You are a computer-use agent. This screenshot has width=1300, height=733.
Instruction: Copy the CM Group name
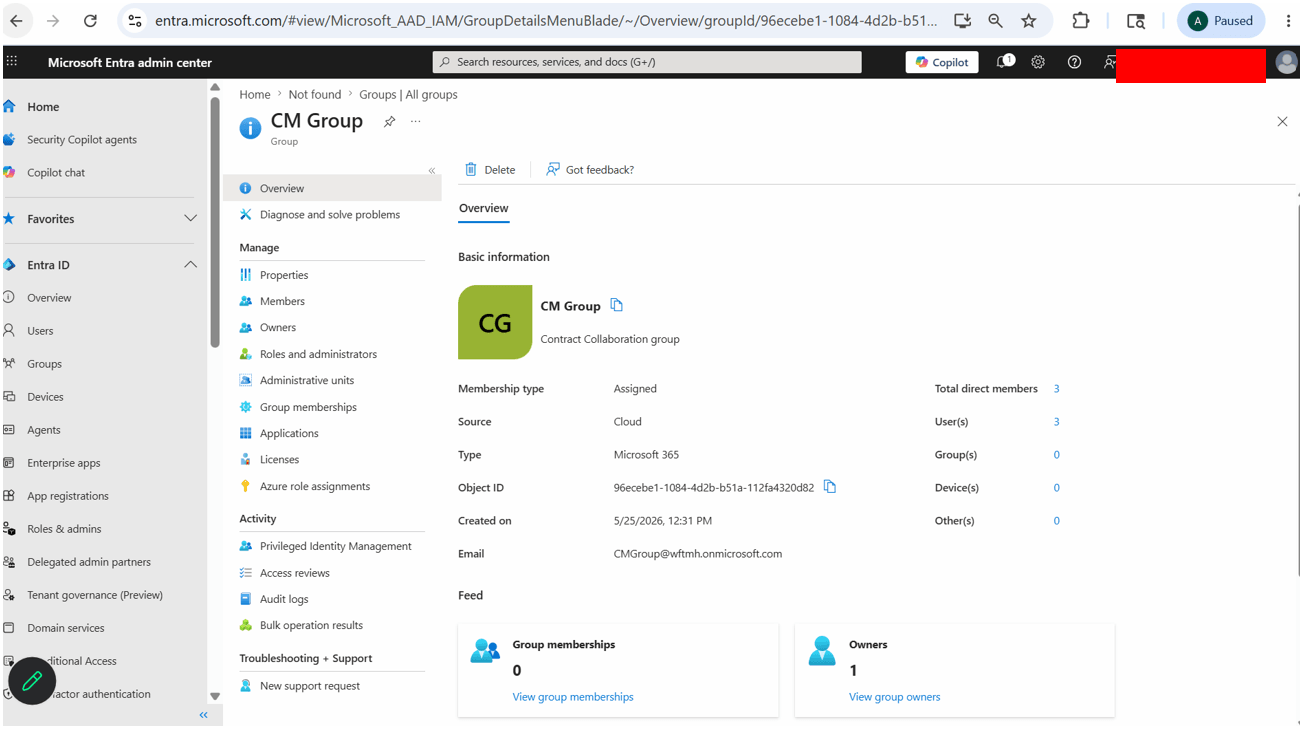coord(616,305)
